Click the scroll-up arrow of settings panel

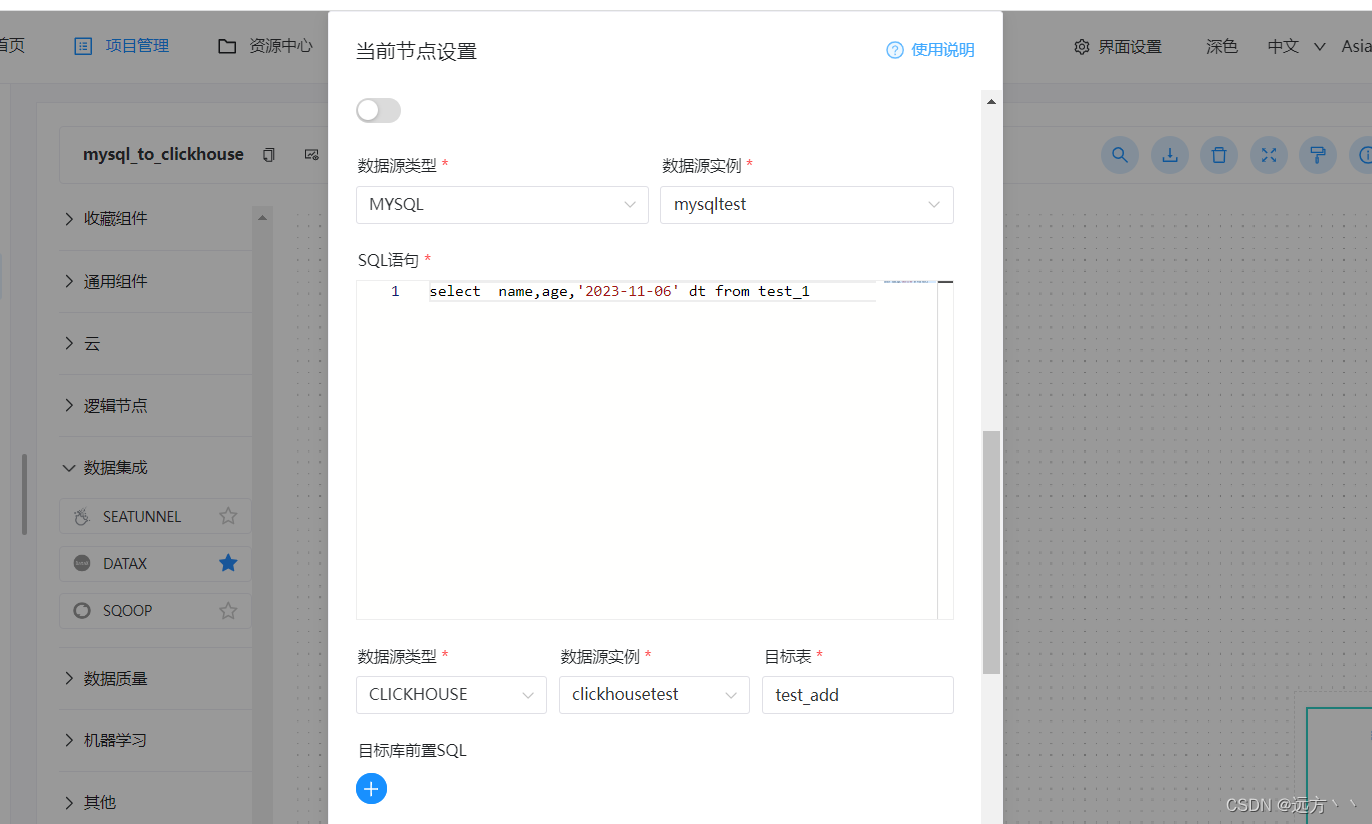click(991, 101)
